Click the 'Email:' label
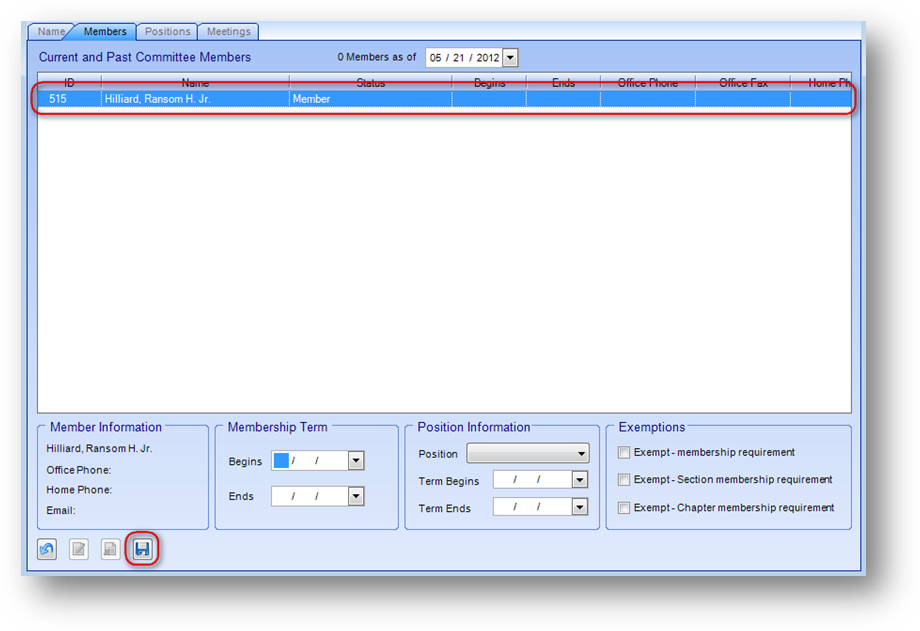Image resolution: width=920 pixels, height=631 pixels. click(x=61, y=511)
